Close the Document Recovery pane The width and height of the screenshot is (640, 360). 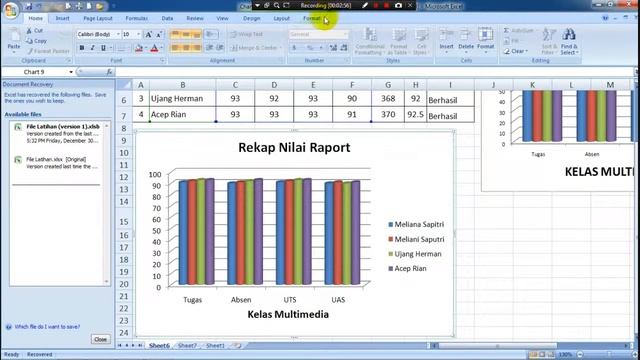point(100,339)
